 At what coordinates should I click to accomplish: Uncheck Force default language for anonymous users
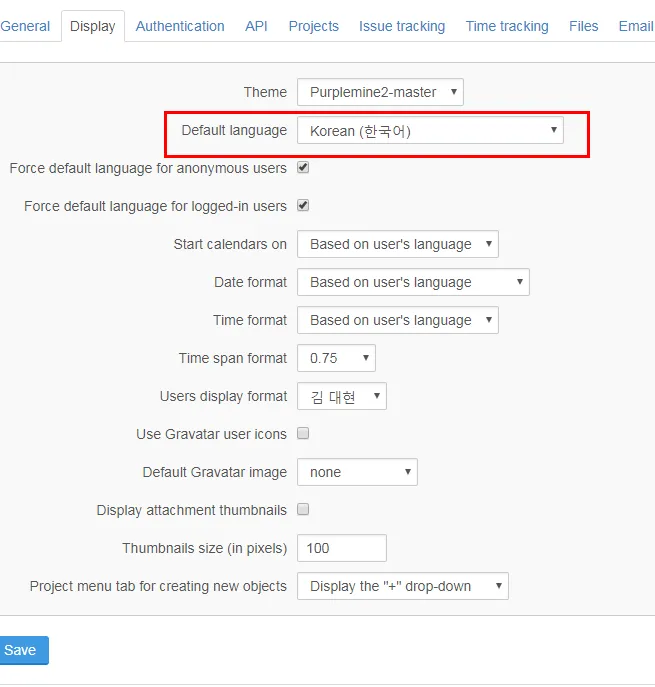coord(303,167)
